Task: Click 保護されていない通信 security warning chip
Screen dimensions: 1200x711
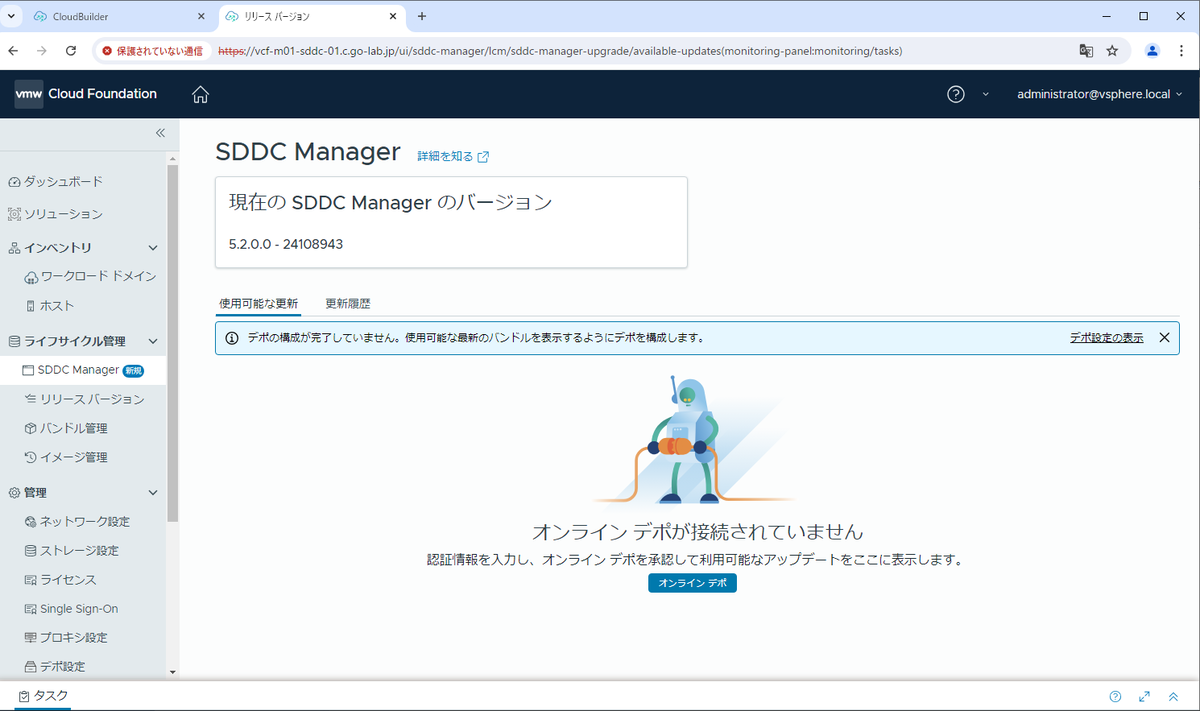Action: click(153, 51)
